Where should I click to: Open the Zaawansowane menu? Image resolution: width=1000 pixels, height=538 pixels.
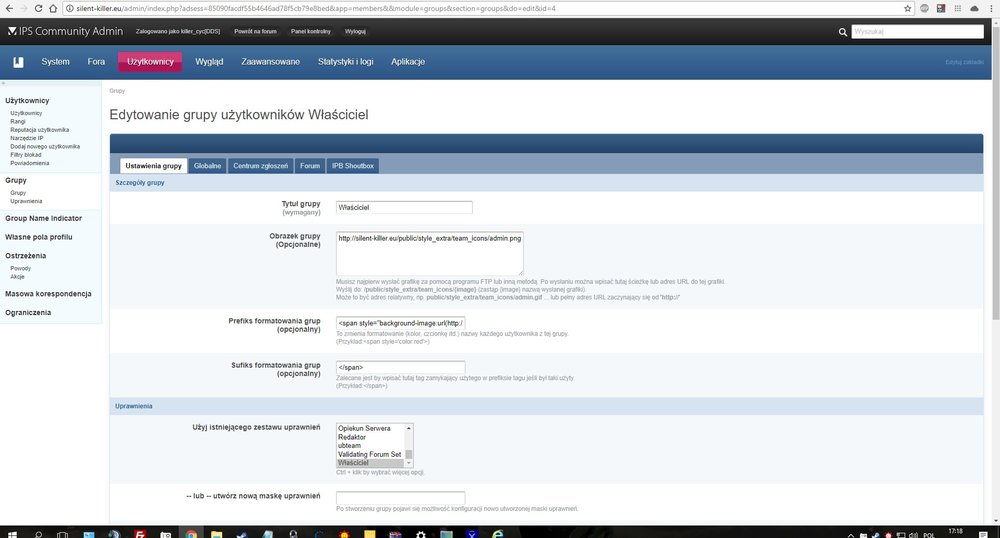pyautogui.click(x=270, y=62)
